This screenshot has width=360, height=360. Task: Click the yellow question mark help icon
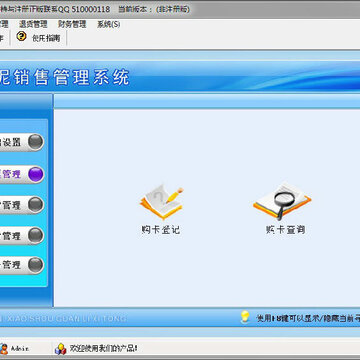pyautogui.click(x=22, y=36)
